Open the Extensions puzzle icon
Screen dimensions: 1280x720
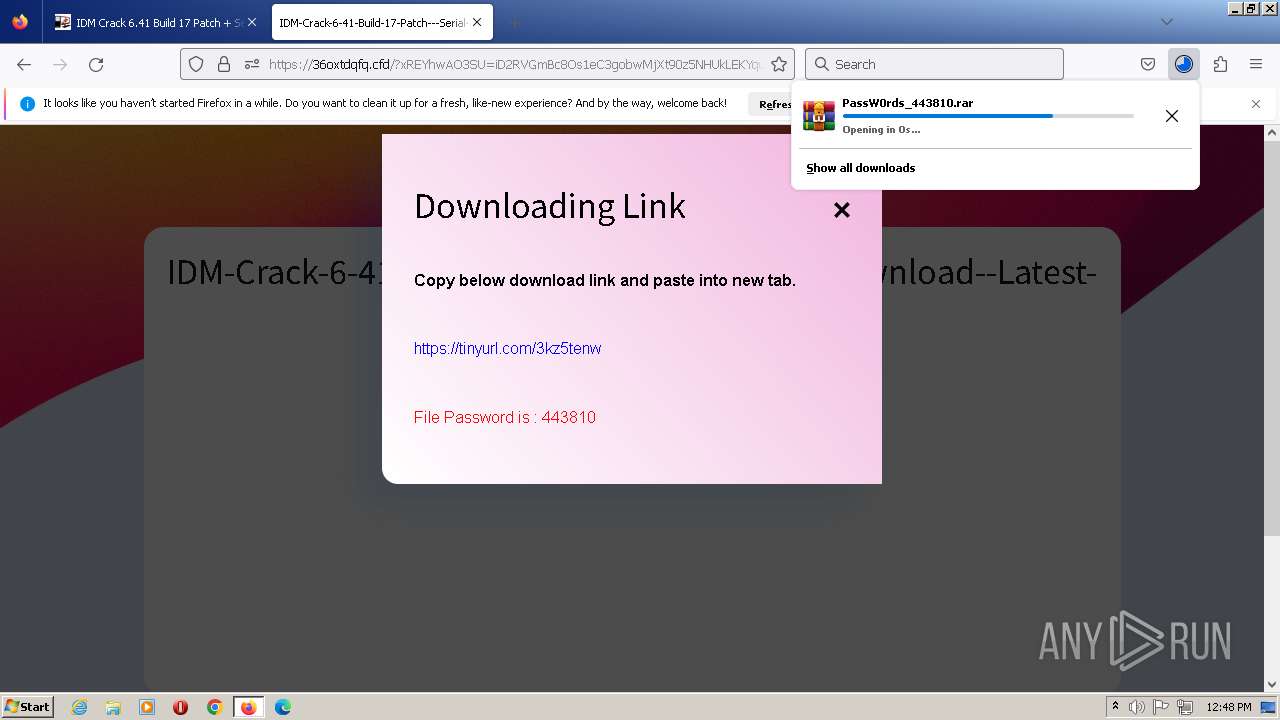(1220, 64)
